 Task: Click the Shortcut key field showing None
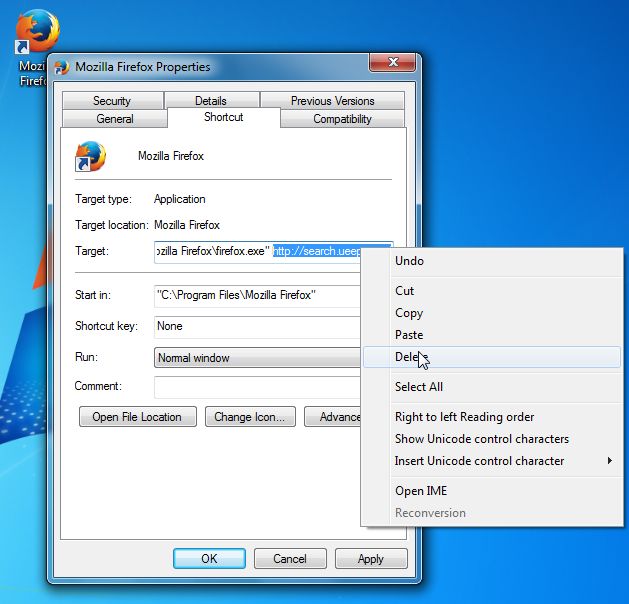point(257,326)
